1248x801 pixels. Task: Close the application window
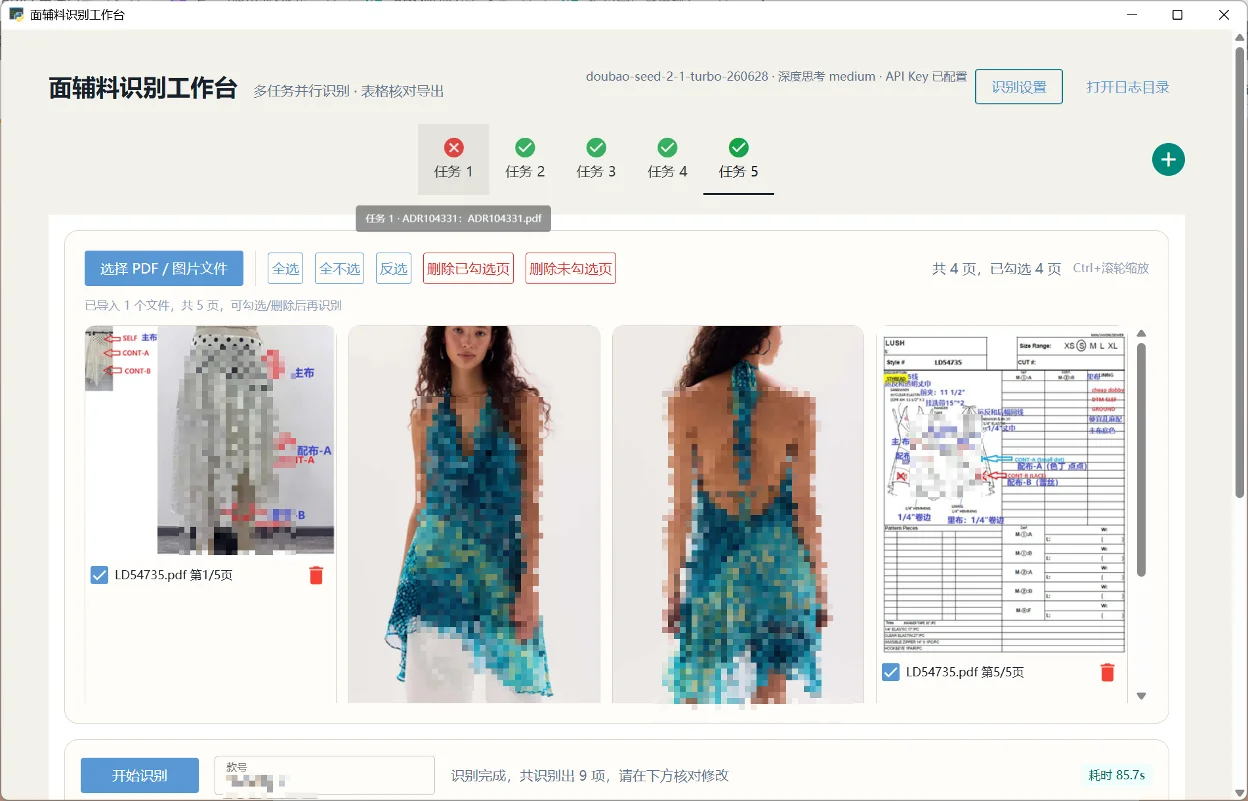(1224, 15)
